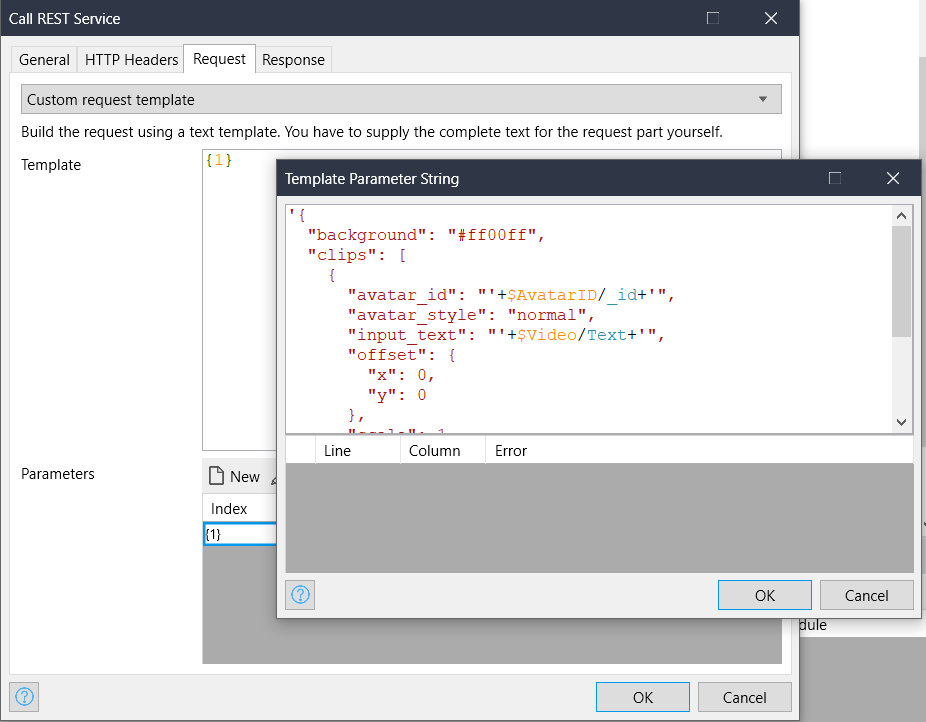
Task: Select the Response tab
Action: [293, 60]
